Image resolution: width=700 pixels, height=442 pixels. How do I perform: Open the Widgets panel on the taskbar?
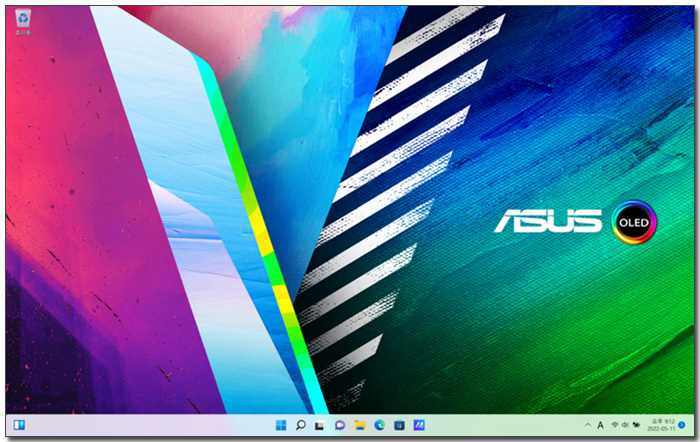tap(19, 425)
